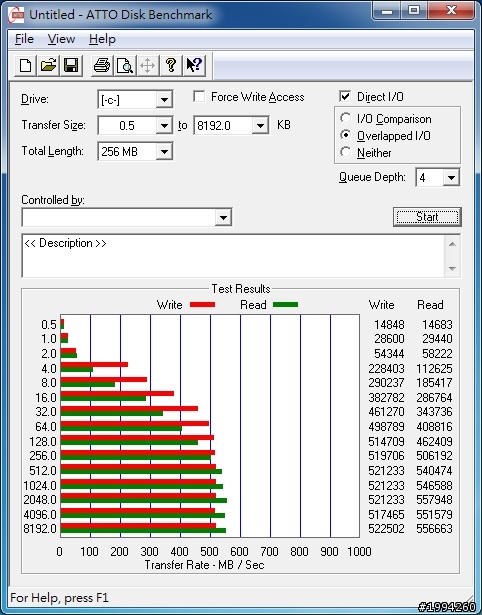This screenshot has width=482, height=615.
Task: Click the Read column header in results
Action: pos(430,305)
